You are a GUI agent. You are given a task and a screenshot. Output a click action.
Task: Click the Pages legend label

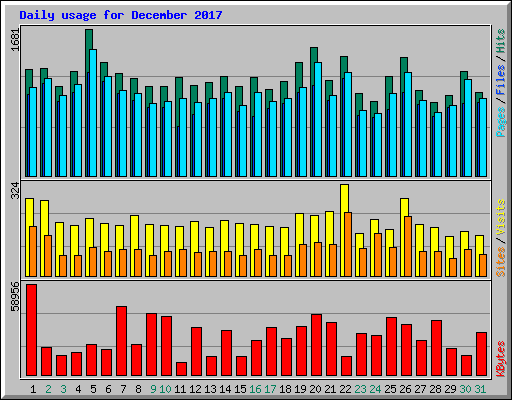pos(501,122)
